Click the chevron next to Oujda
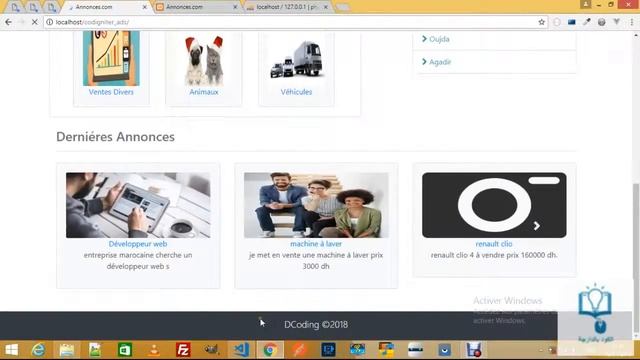Image resolution: width=640 pixels, height=360 pixels. [424, 39]
